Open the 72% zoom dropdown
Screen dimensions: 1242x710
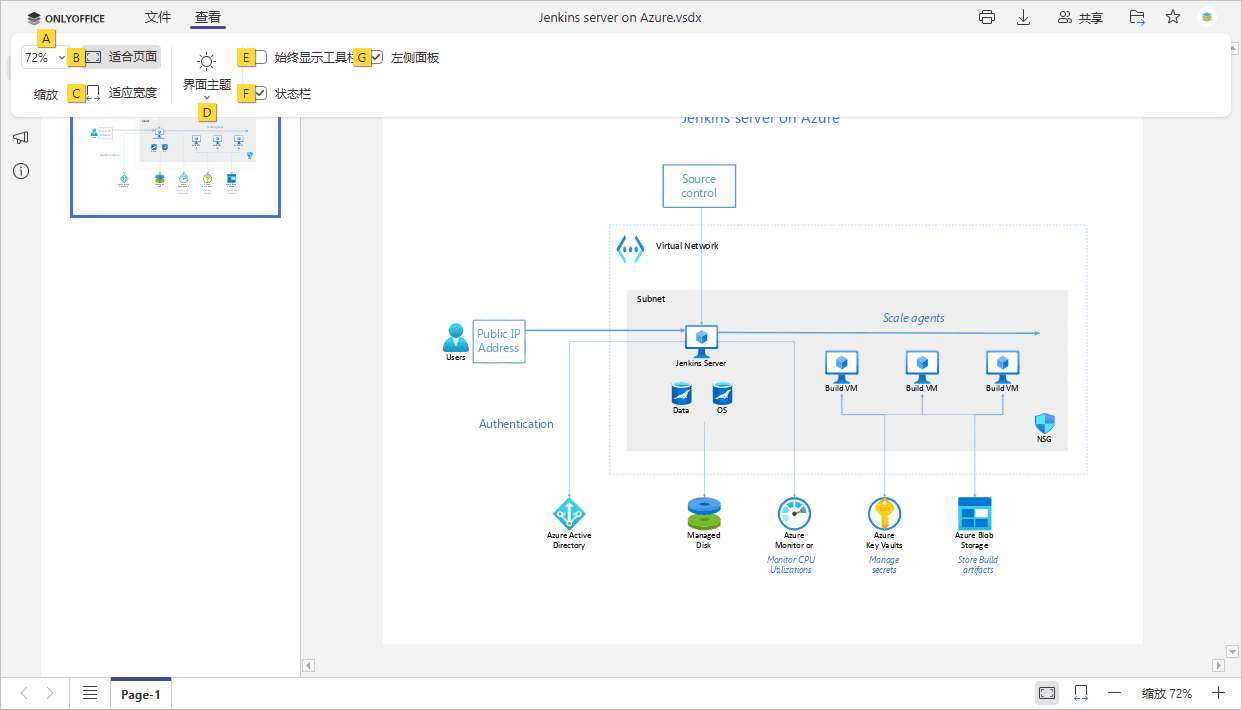click(45, 58)
